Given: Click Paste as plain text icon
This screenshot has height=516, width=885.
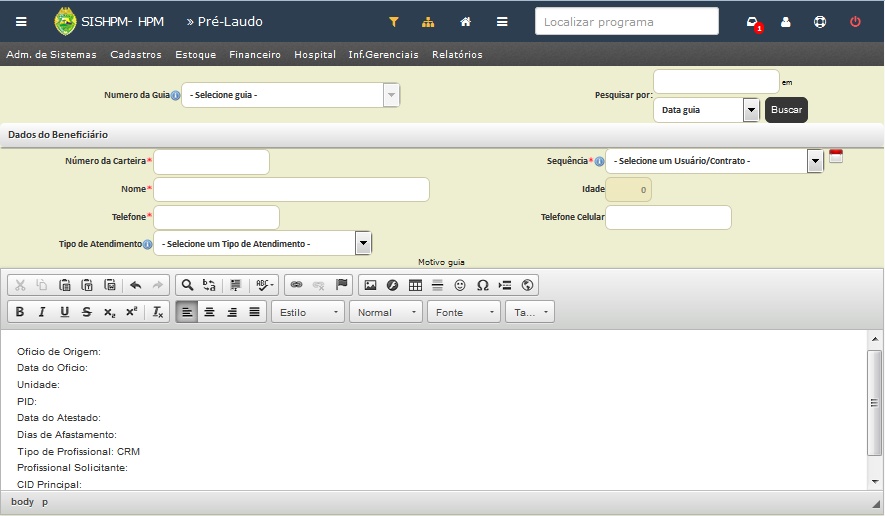Looking at the screenshot, I should tap(87, 285).
